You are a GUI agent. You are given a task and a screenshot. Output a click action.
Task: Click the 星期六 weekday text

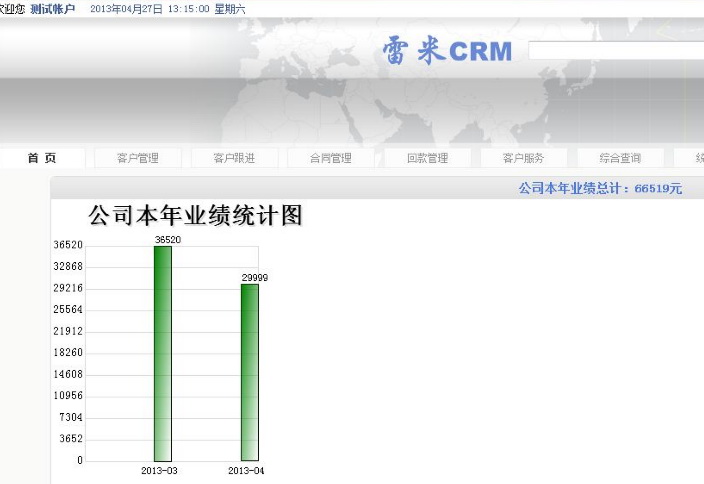[230, 9]
